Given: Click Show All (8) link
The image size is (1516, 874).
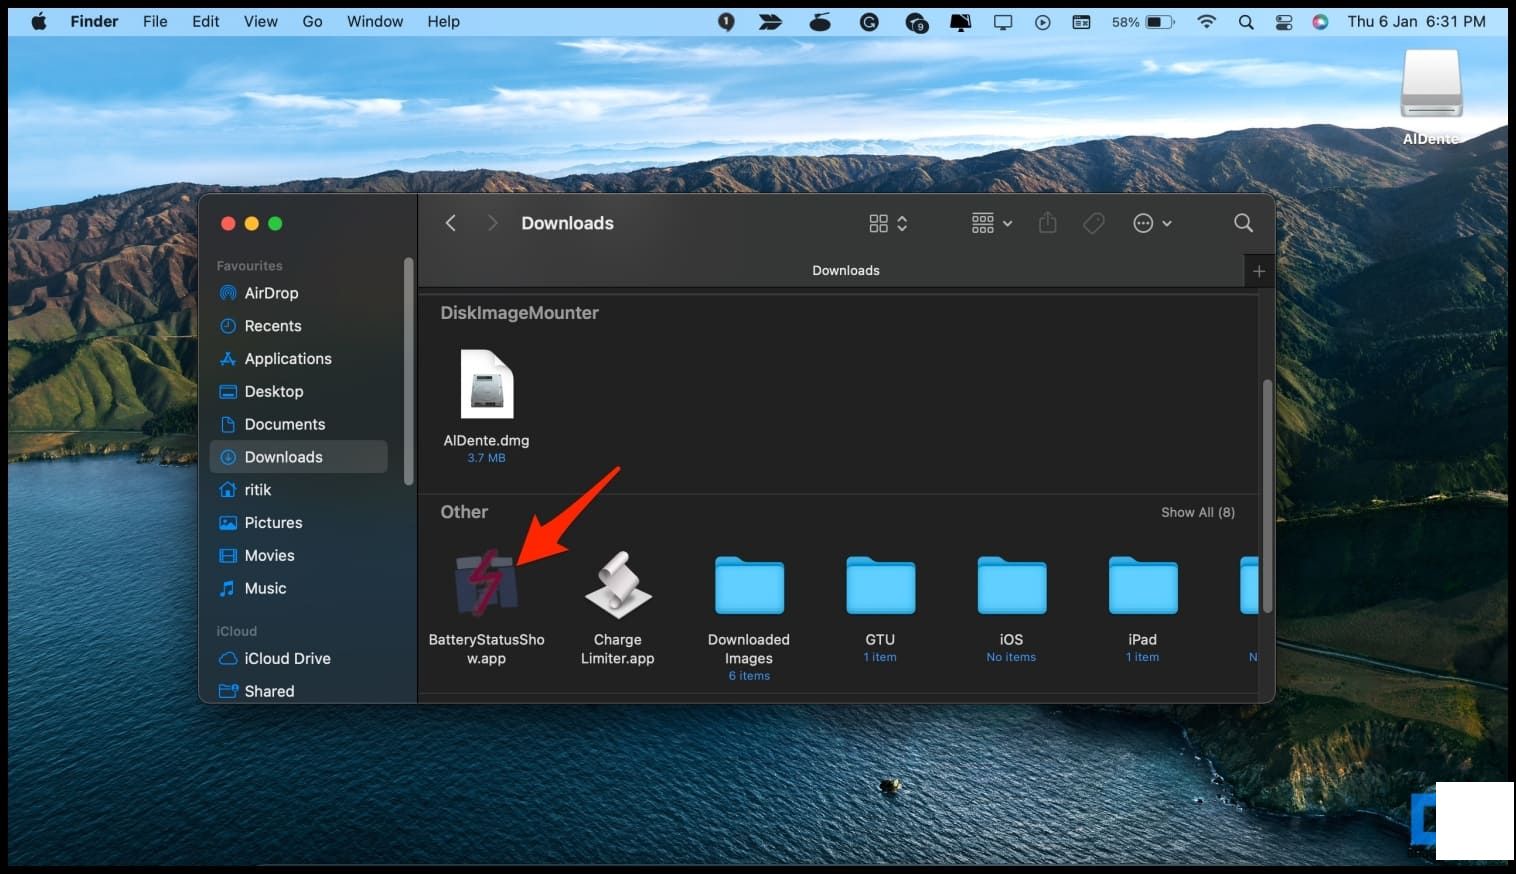Looking at the screenshot, I should coord(1198,512).
